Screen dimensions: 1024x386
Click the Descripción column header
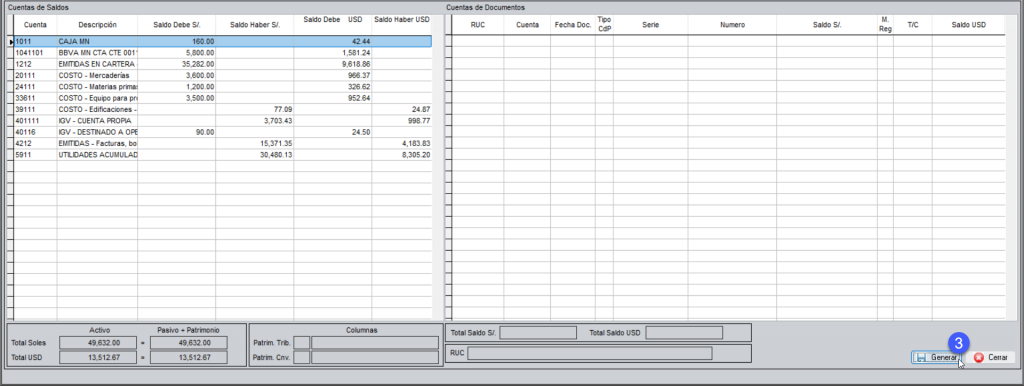tap(97, 25)
